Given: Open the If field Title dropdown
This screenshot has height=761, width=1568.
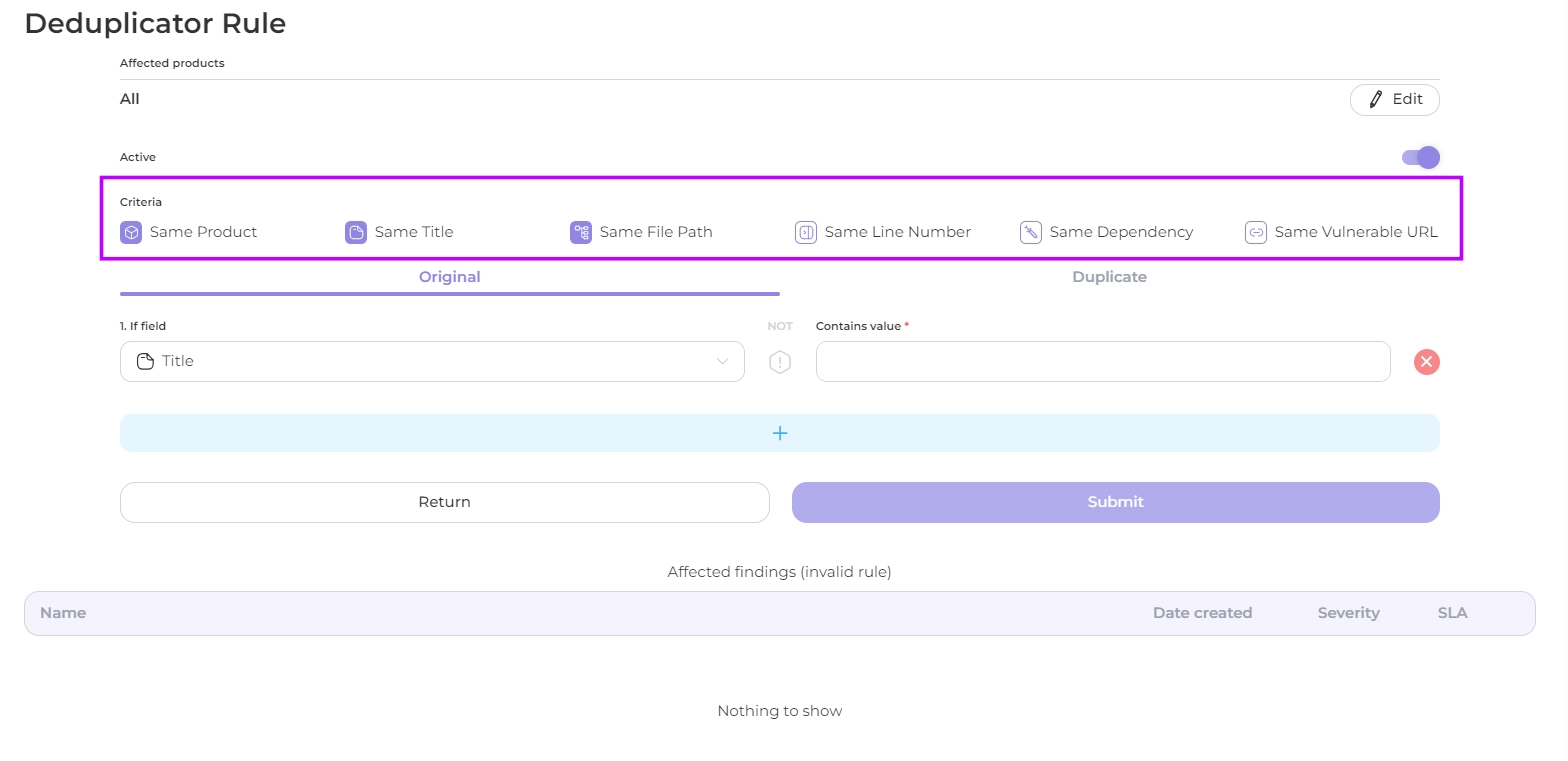Looking at the screenshot, I should click(x=432, y=362).
